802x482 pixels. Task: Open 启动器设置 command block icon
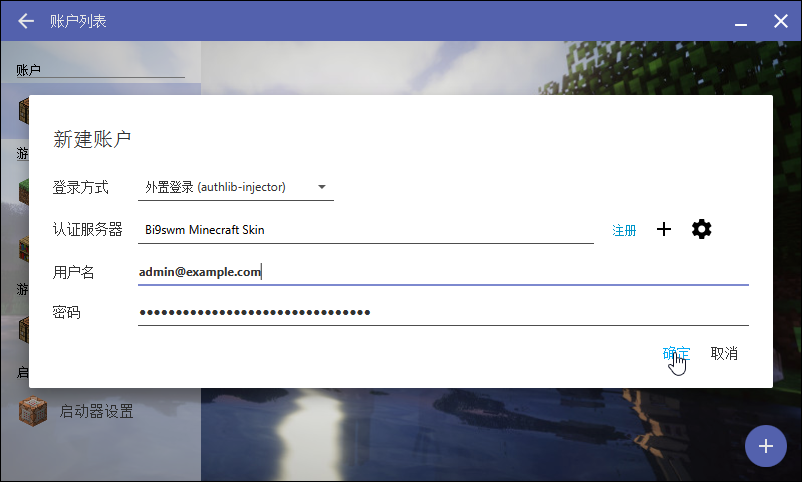click(33, 411)
